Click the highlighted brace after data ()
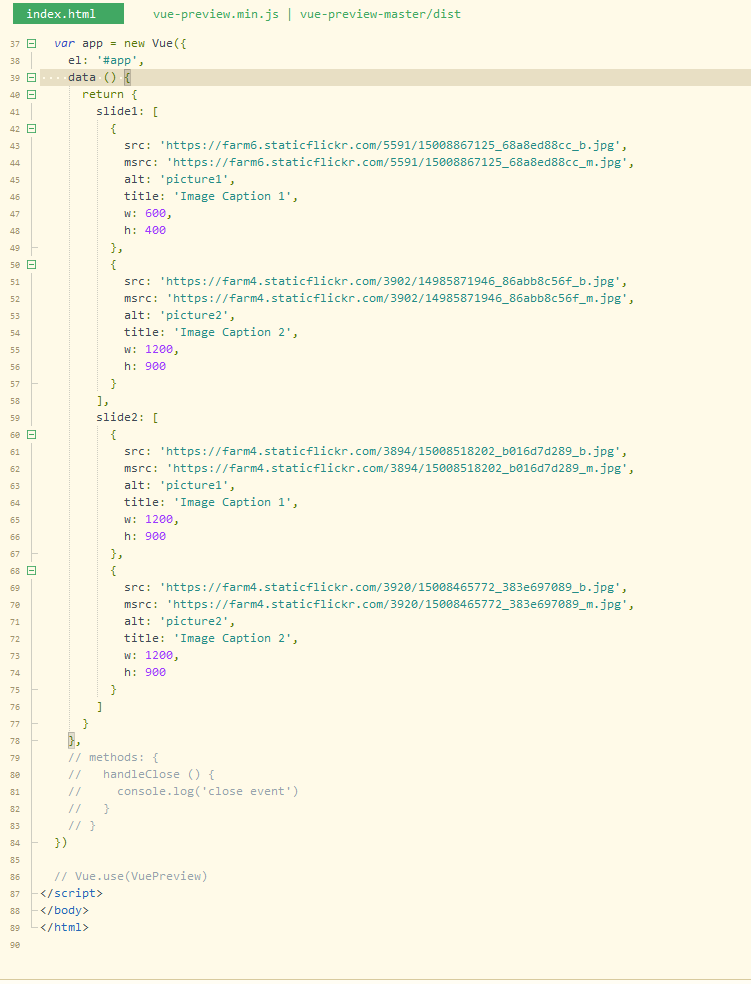The image size is (751, 984). (127, 78)
